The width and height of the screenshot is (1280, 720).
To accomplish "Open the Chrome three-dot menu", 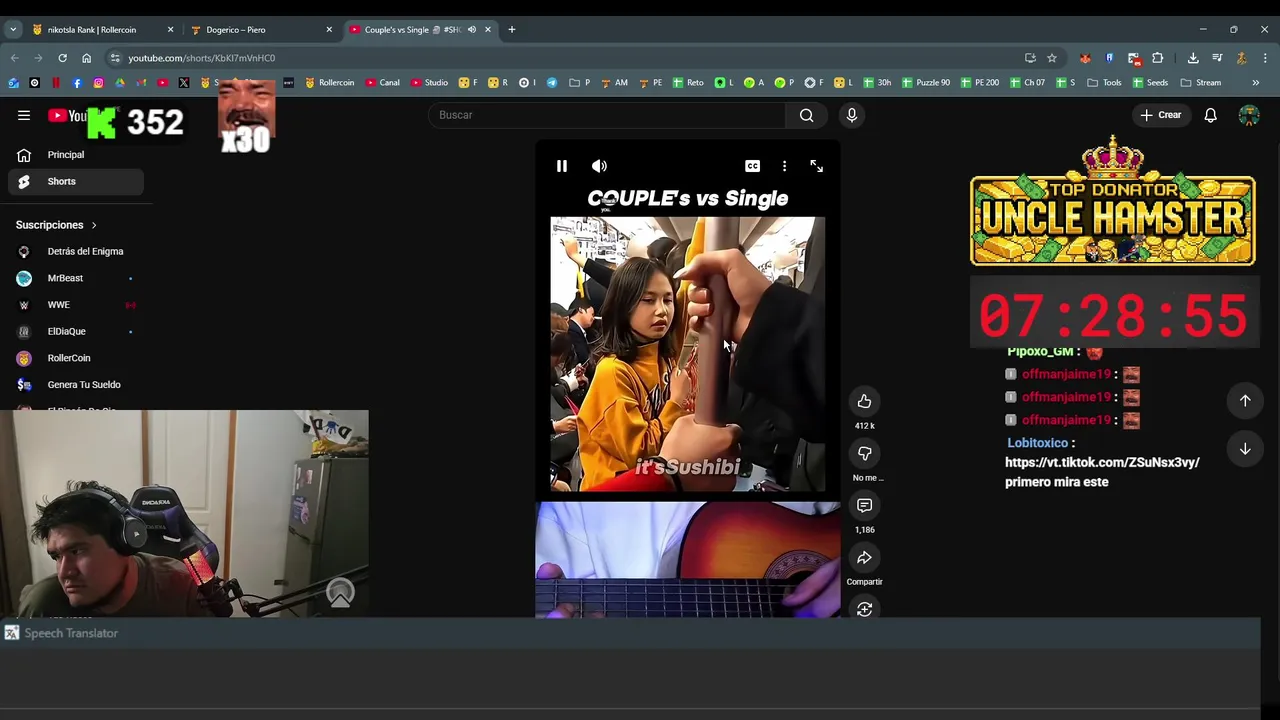I will 1265,58.
